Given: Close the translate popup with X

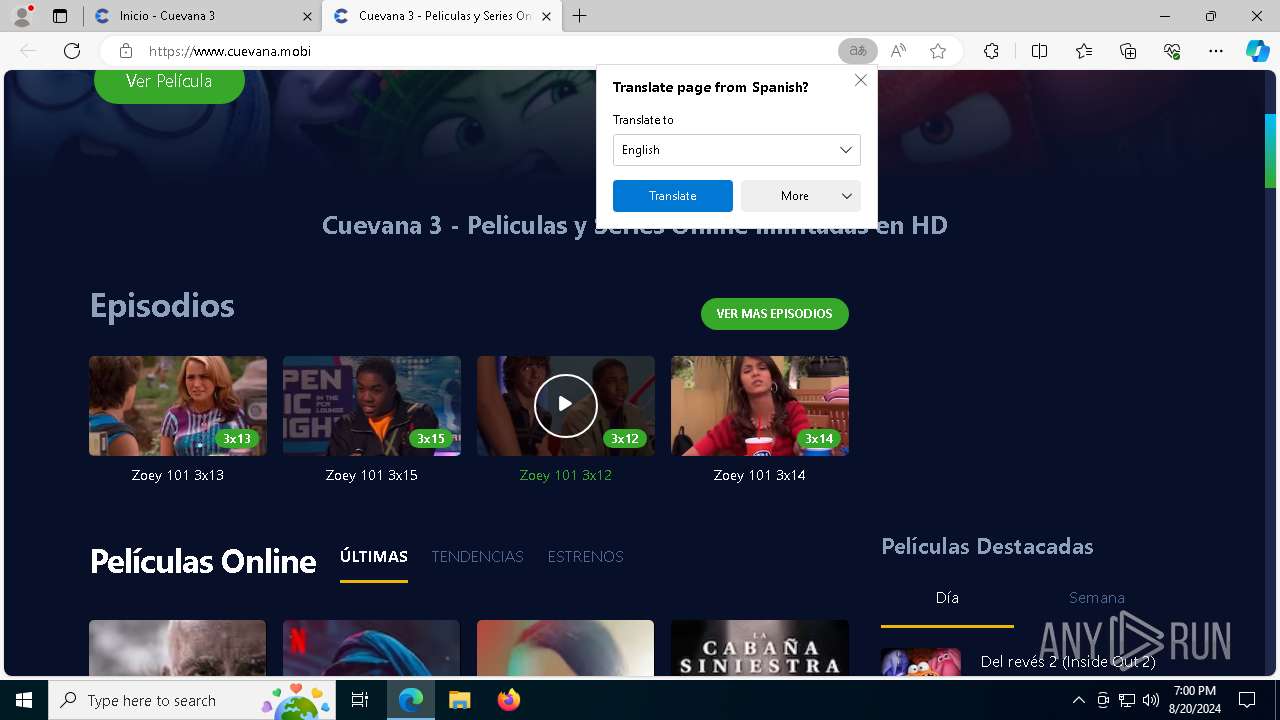Looking at the screenshot, I should pyautogui.click(x=860, y=80).
